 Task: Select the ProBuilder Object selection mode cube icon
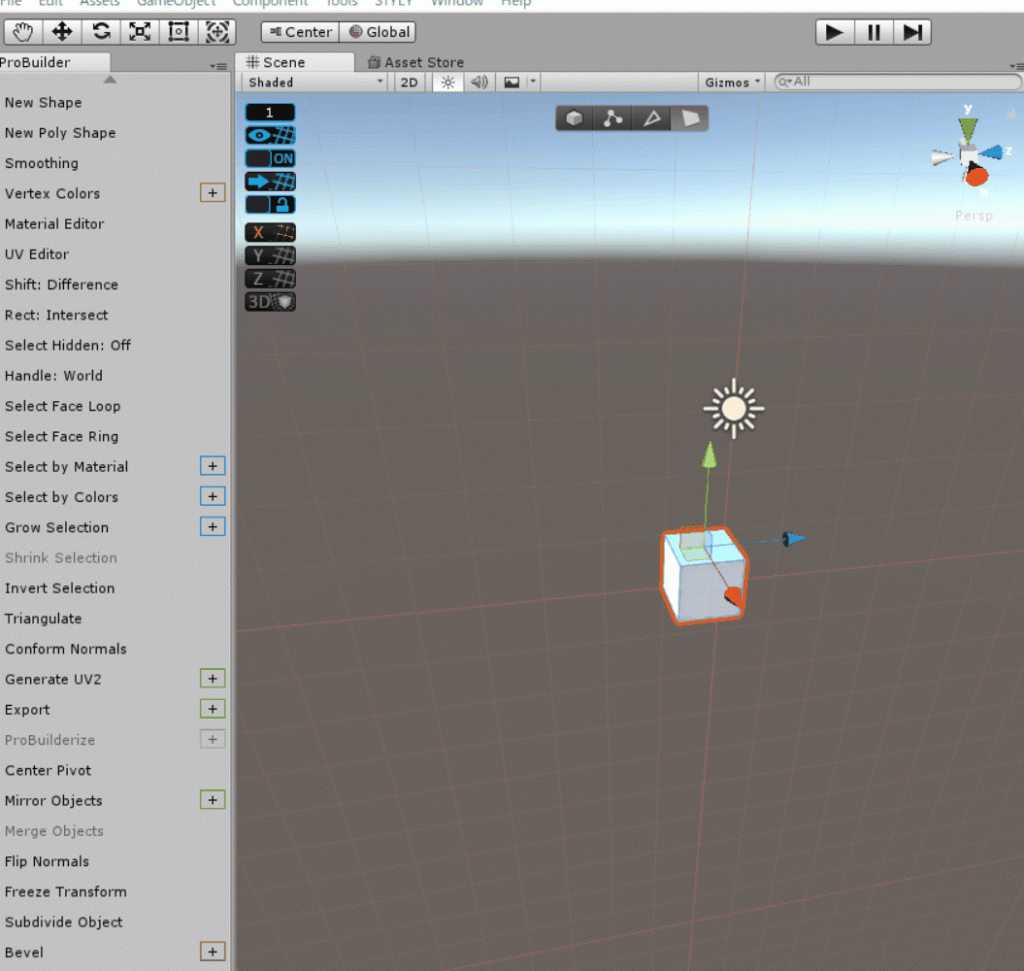(x=573, y=118)
